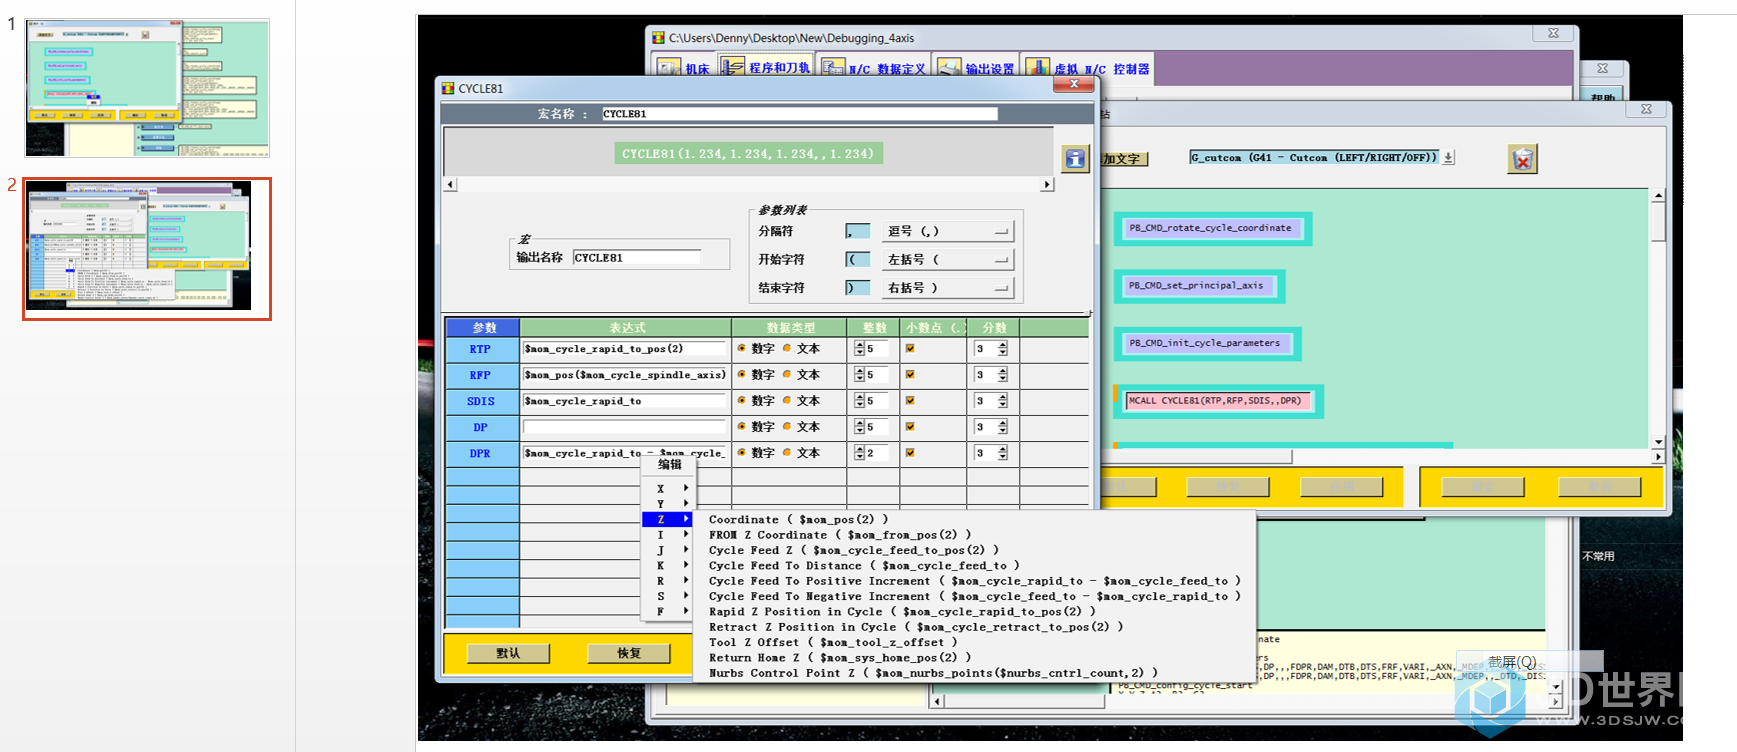
Task: Click the PB_CMD_init_cycle_parameters block
Action: click(x=1205, y=343)
